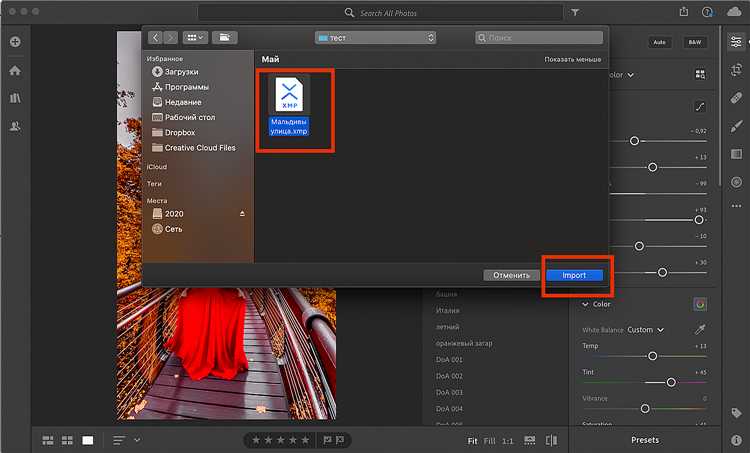
Task: Select the white balance eyedropper tool
Action: pyautogui.click(x=700, y=329)
